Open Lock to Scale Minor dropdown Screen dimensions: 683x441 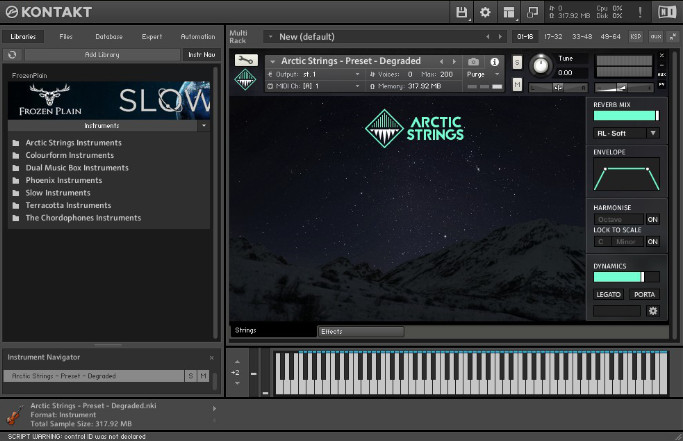pyautogui.click(x=626, y=241)
